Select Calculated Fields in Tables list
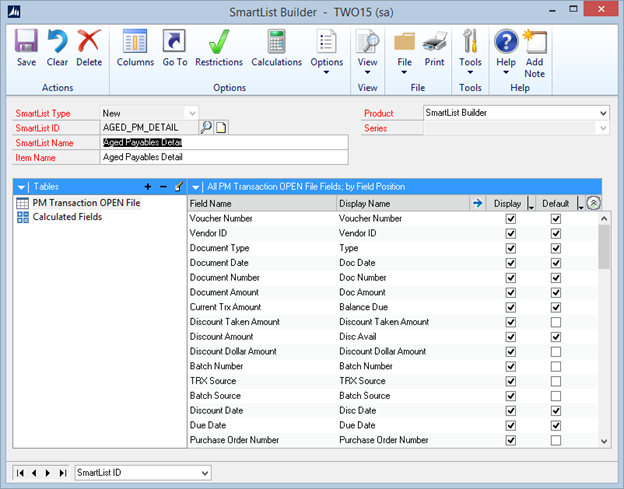 click(67, 217)
